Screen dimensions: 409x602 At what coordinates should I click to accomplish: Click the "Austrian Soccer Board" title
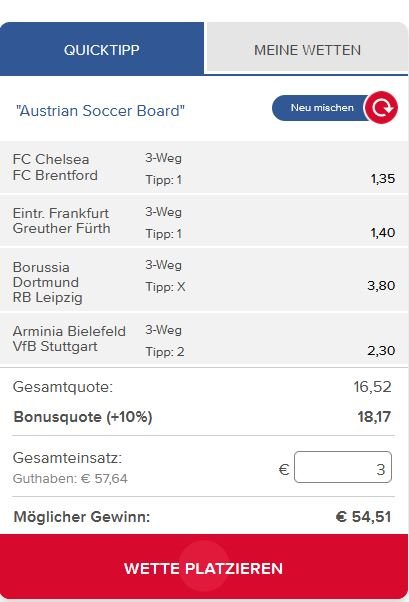100,111
